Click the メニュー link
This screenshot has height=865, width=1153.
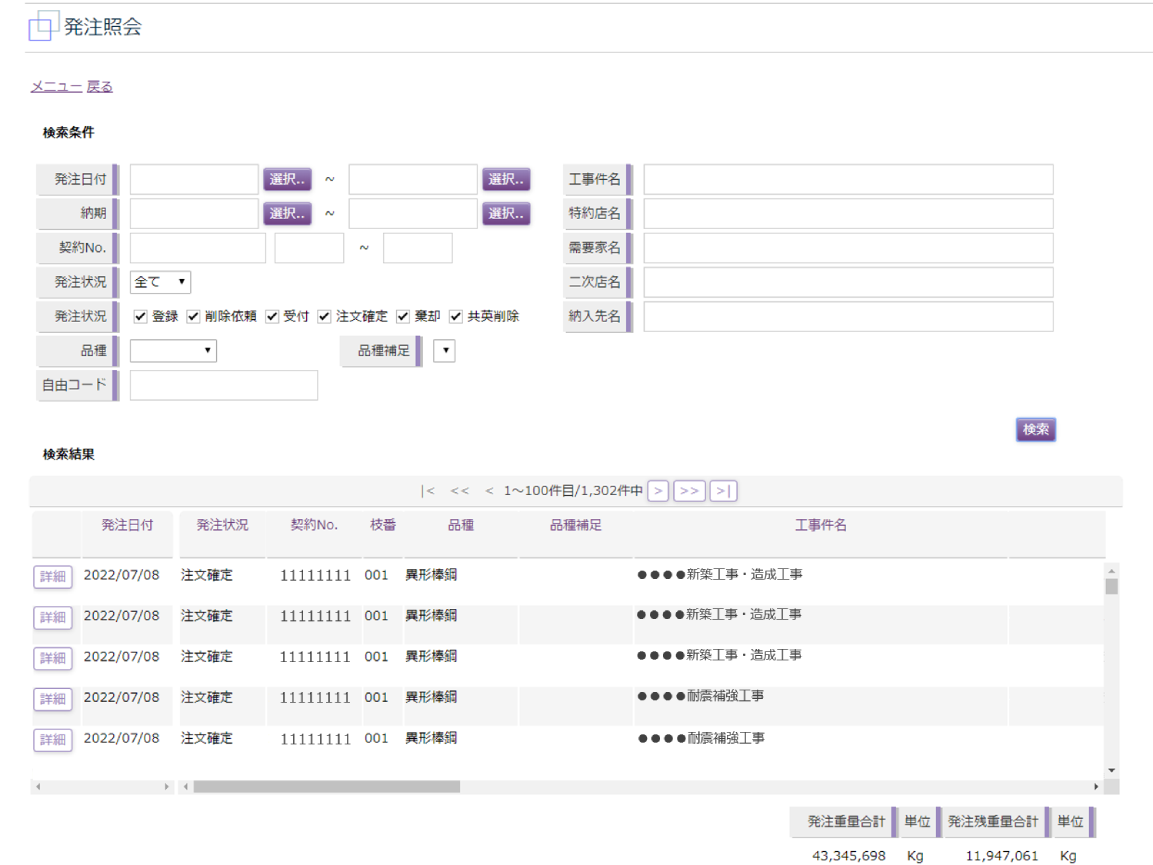[x=56, y=87]
